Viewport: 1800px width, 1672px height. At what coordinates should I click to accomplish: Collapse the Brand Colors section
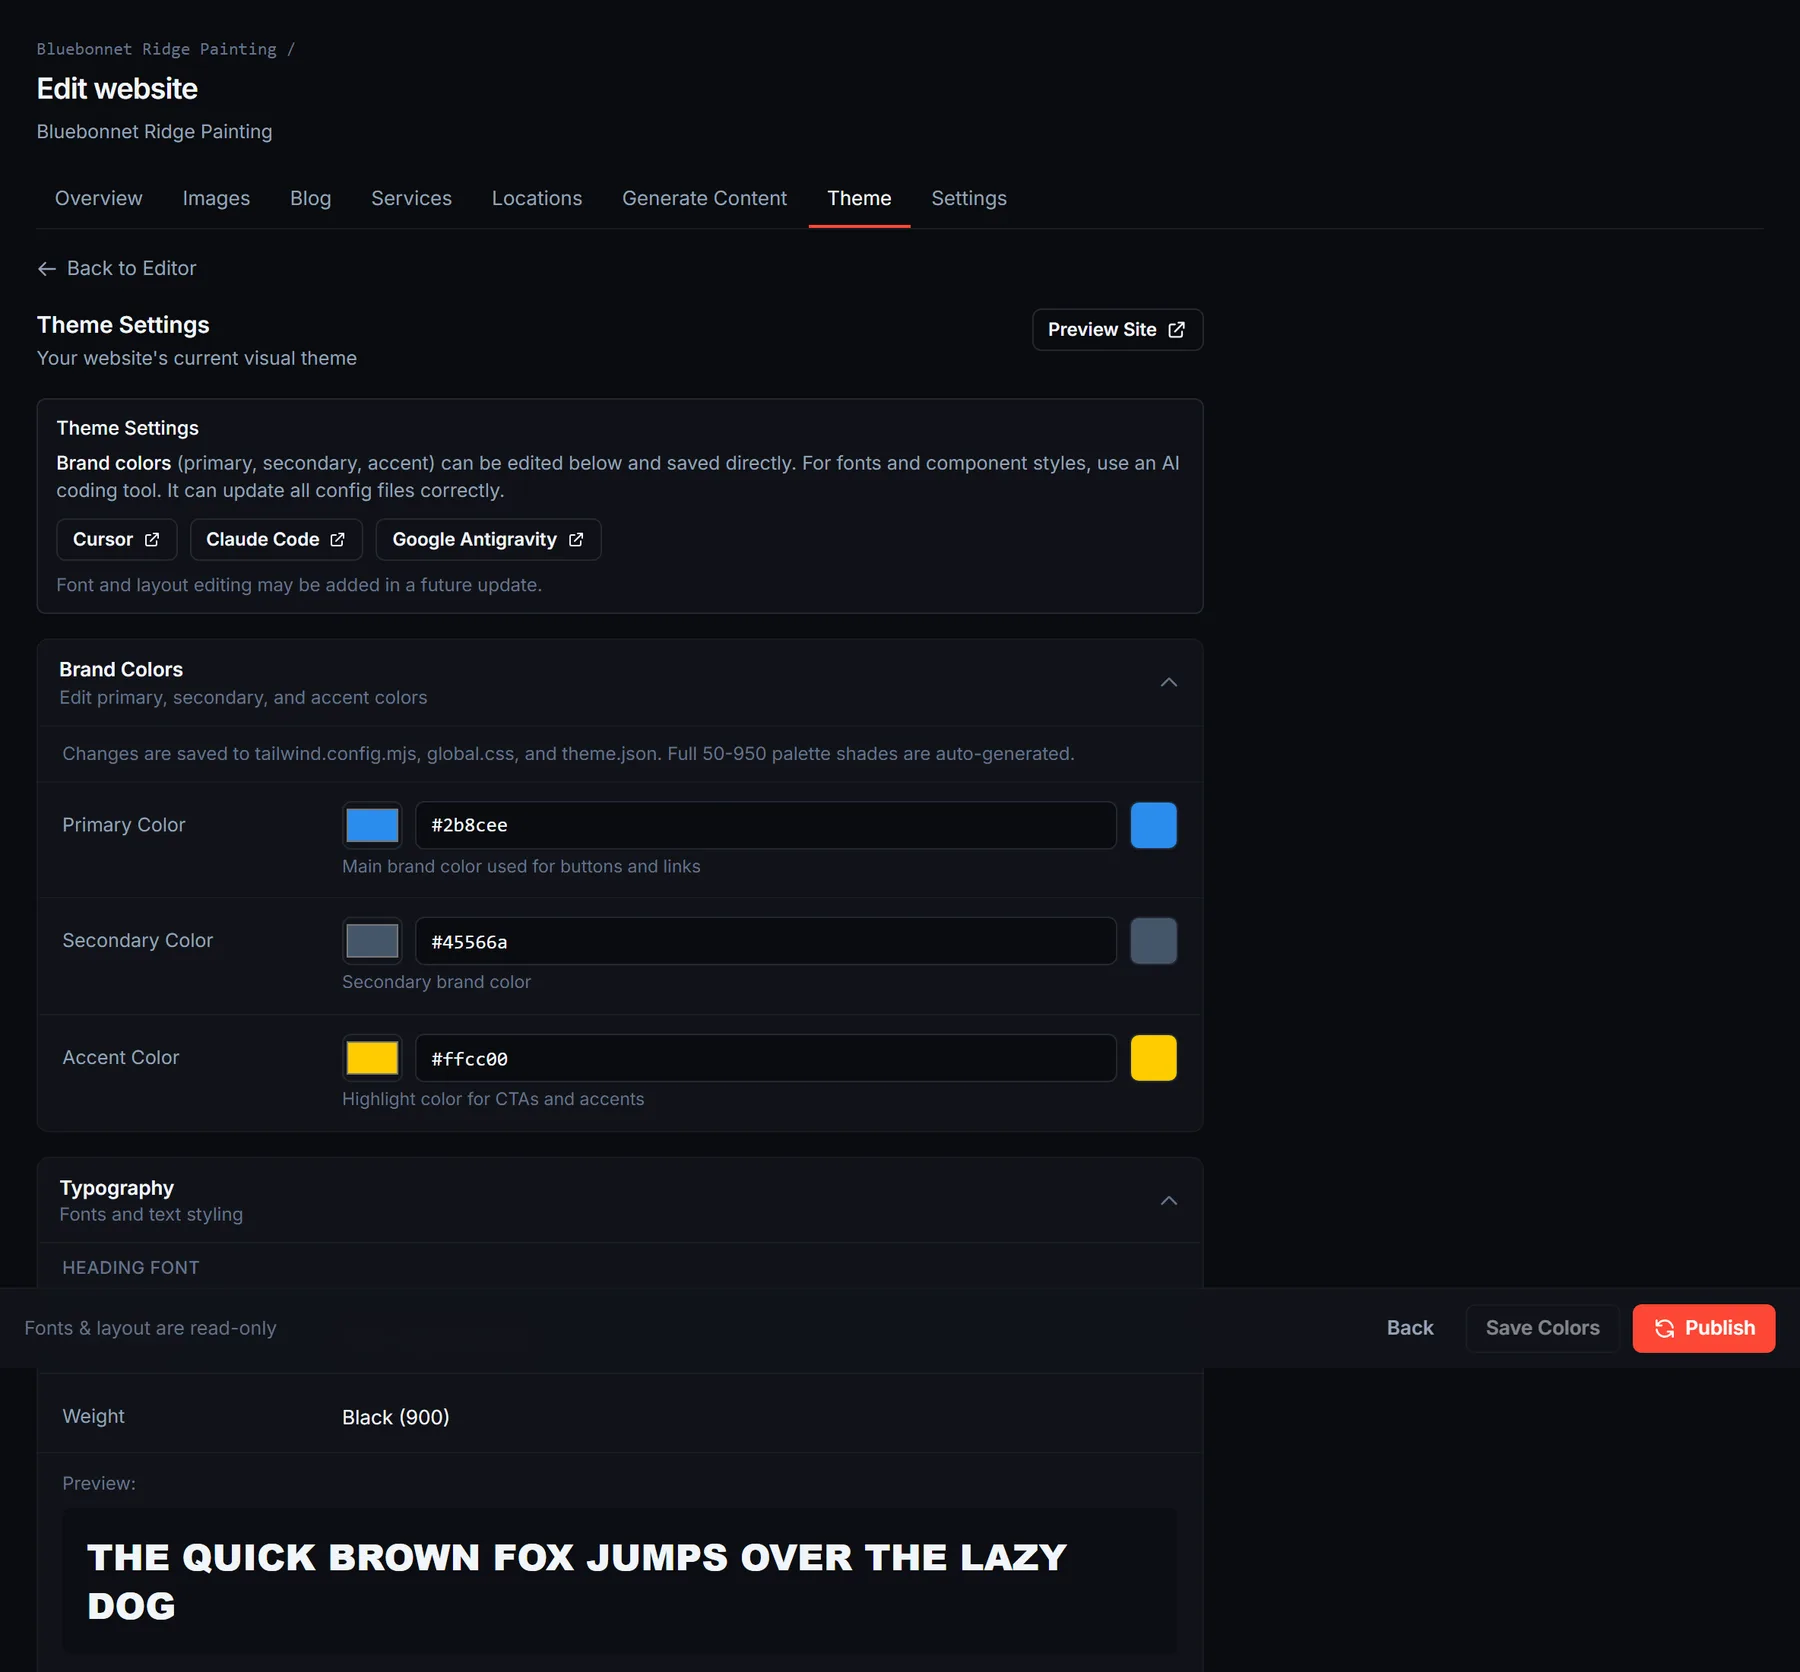(1168, 683)
